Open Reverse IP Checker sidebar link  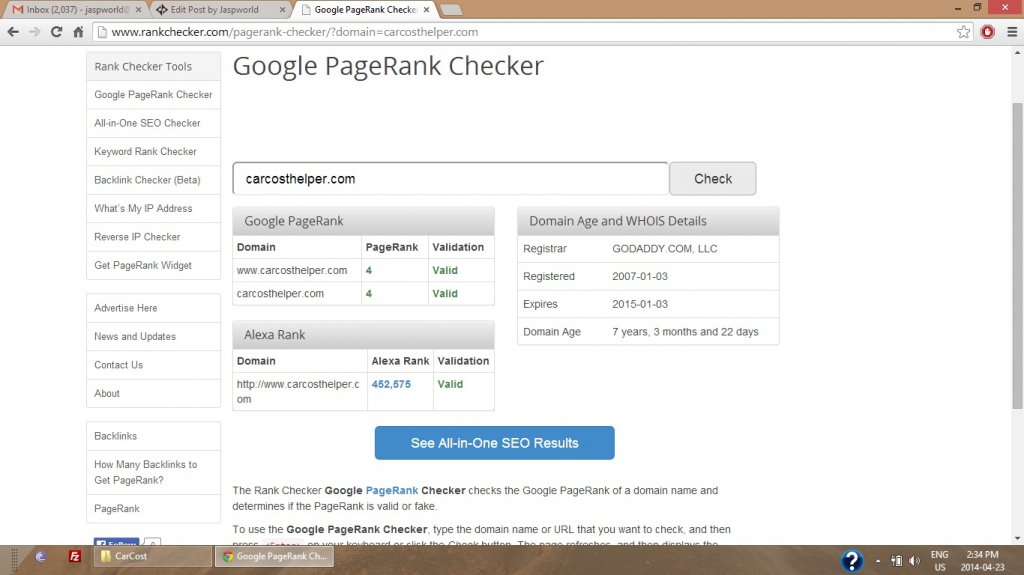click(153, 237)
